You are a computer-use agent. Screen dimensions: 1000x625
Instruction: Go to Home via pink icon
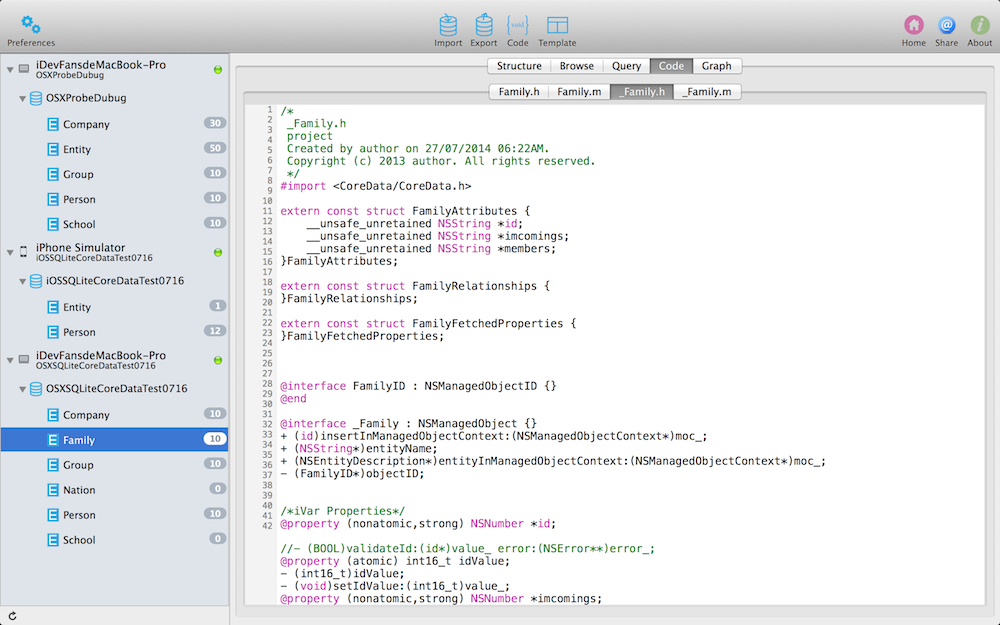pyautogui.click(x=913, y=25)
